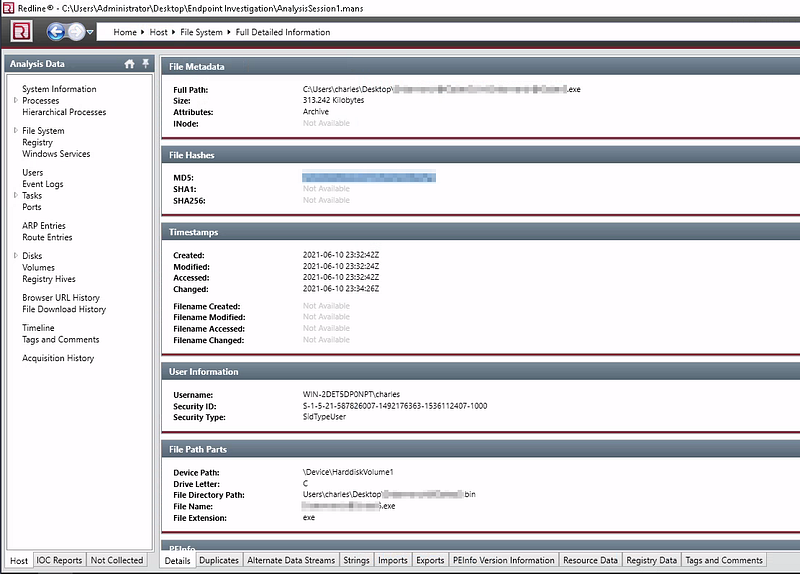Click the Created timestamp 2021-06-10 23:32:42Z

click(341, 255)
